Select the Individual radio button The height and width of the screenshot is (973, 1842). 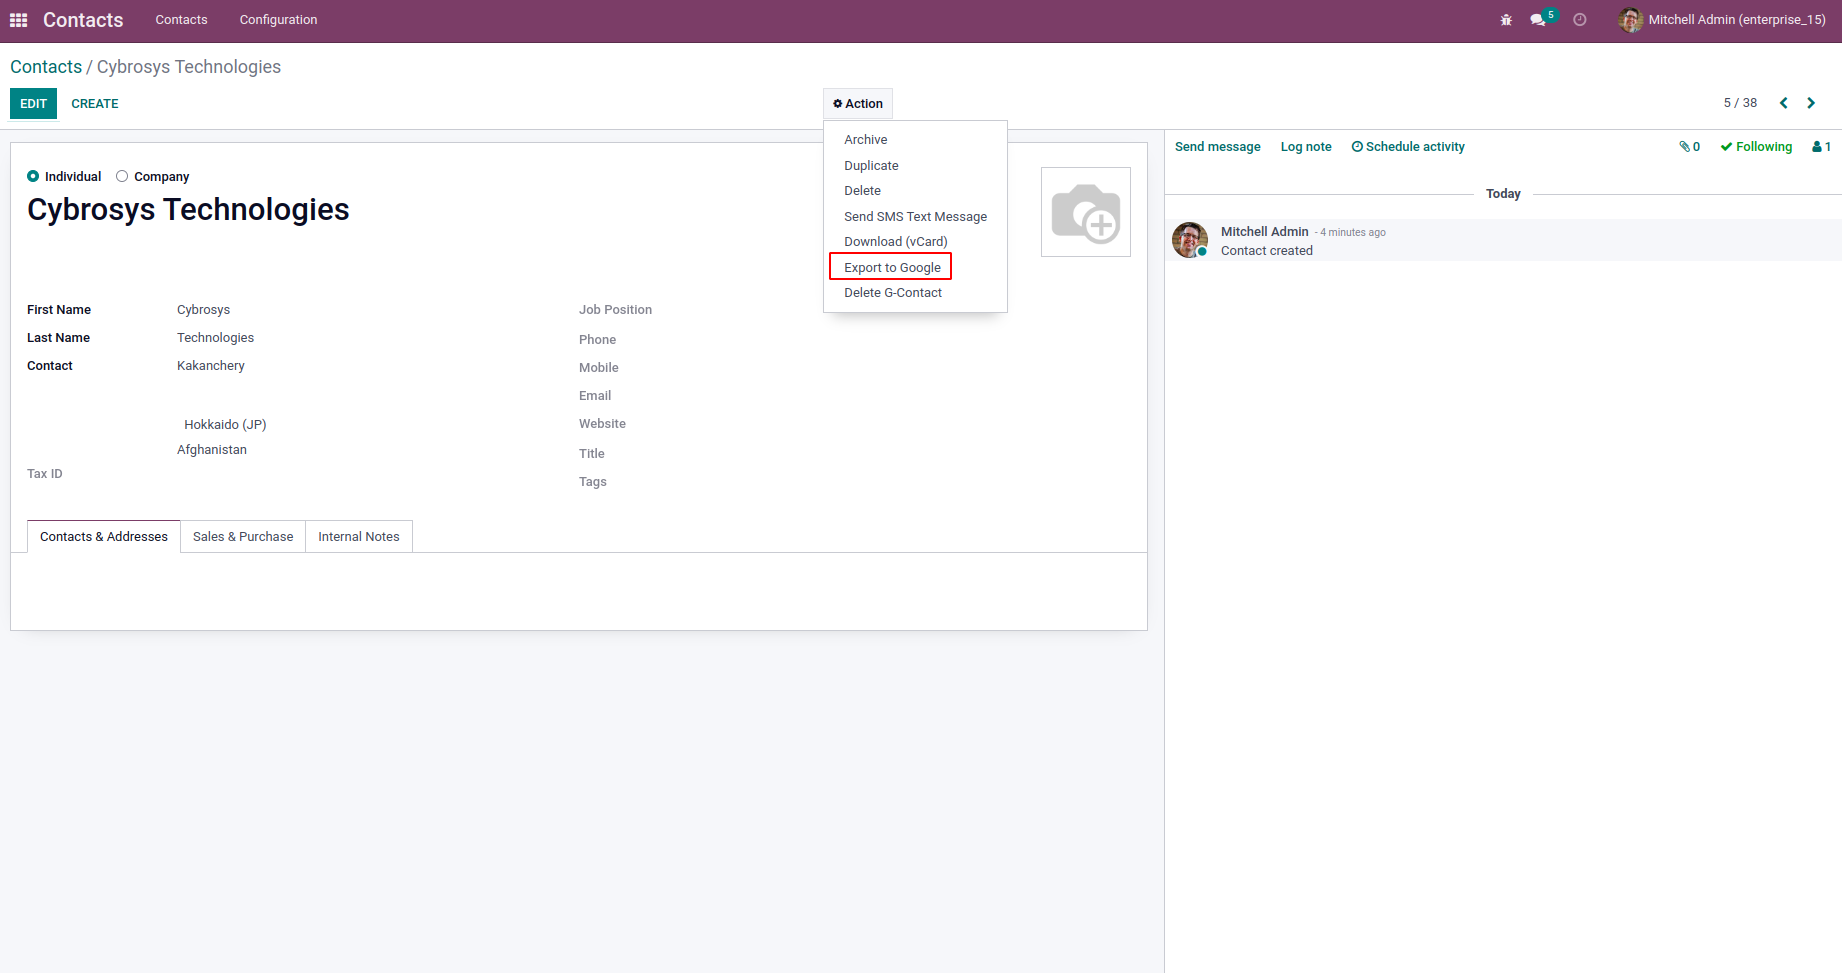pyautogui.click(x=33, y=176)
